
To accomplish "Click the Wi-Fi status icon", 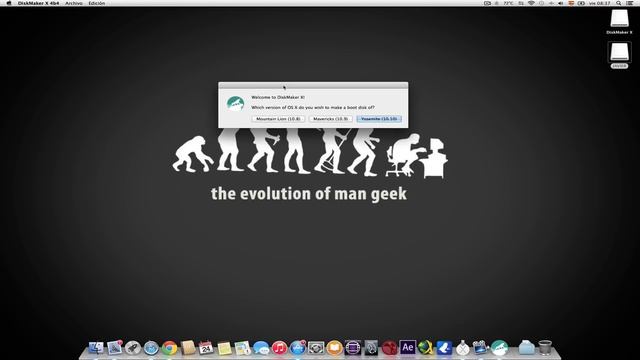I will pyautogui.click(x=531, y=3).
